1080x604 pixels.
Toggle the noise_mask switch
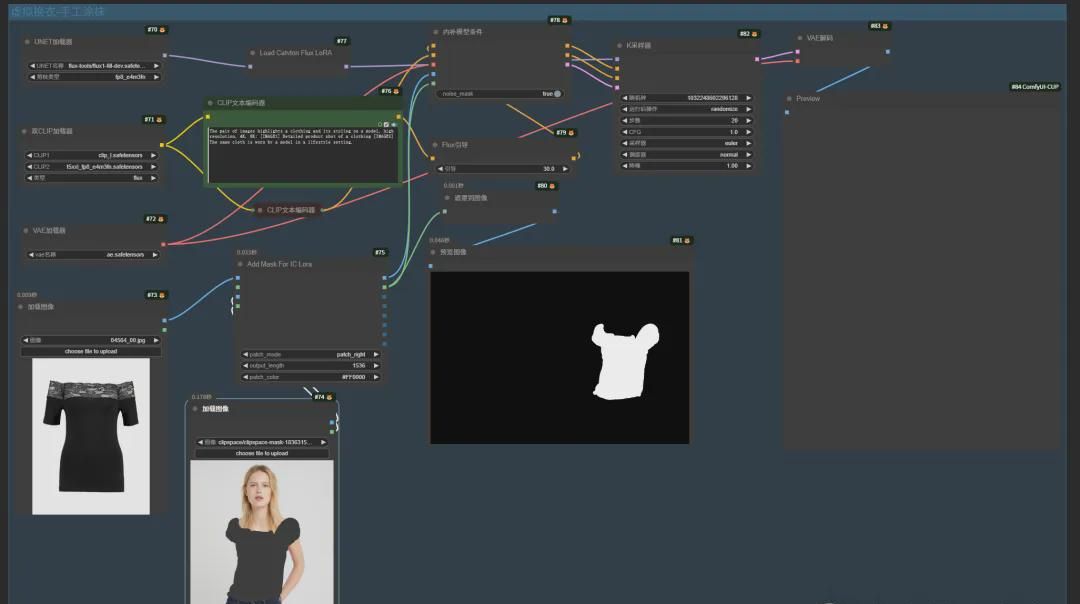(x=556, y=94)
